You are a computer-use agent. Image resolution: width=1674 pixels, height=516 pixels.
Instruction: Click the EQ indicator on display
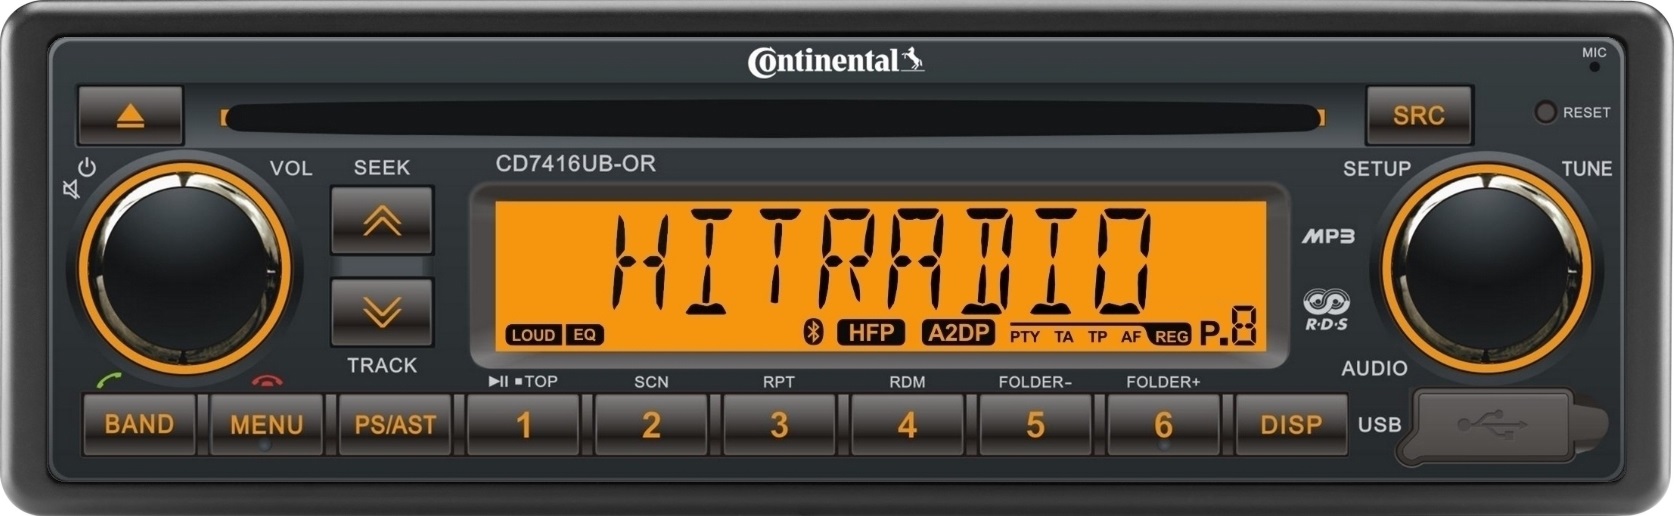coord(584,335)
